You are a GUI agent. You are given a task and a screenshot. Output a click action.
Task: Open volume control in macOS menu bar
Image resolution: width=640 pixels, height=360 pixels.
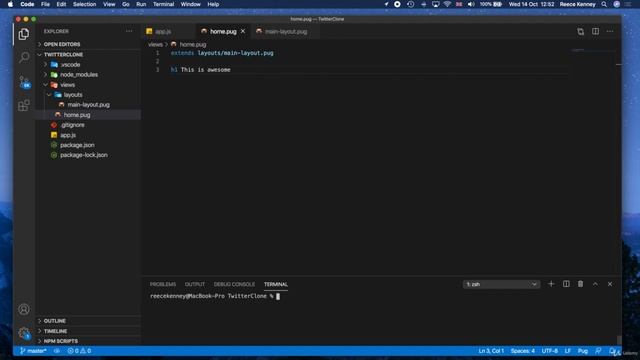pyautogui.click(x=471, y=4)
